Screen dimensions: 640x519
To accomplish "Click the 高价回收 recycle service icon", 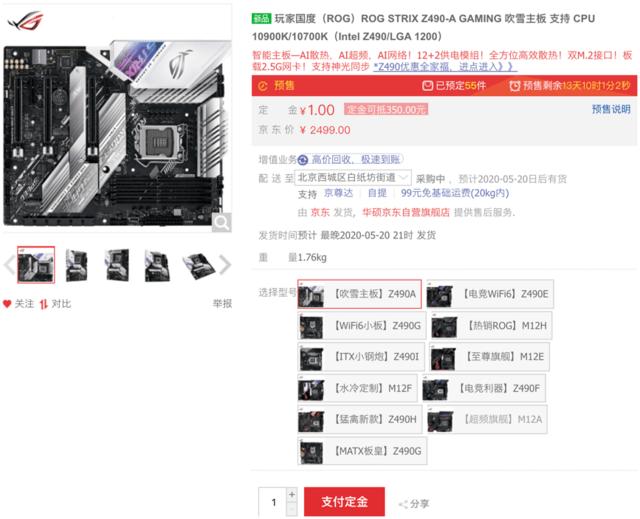I will [x=302, y=160].
